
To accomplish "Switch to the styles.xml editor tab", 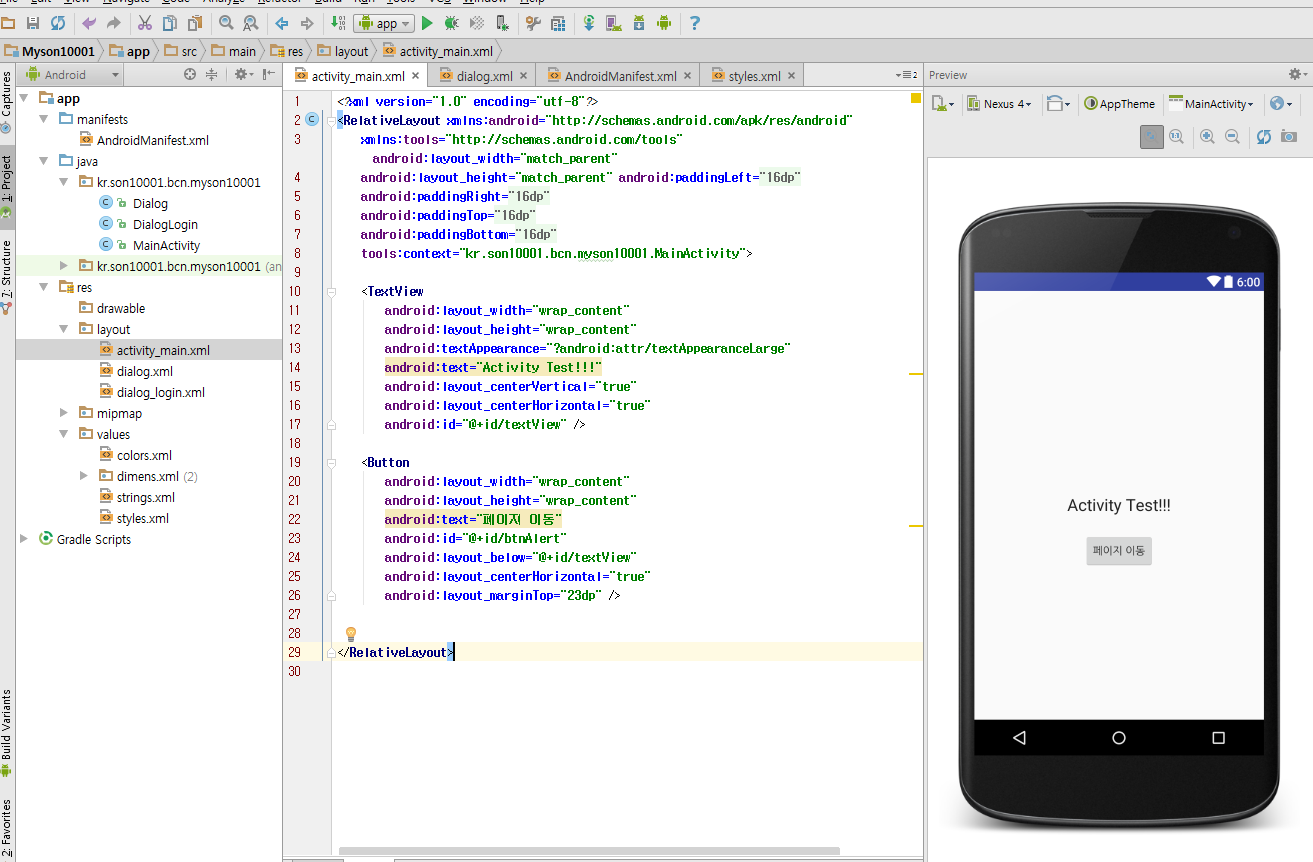I will tap(751, 75).
